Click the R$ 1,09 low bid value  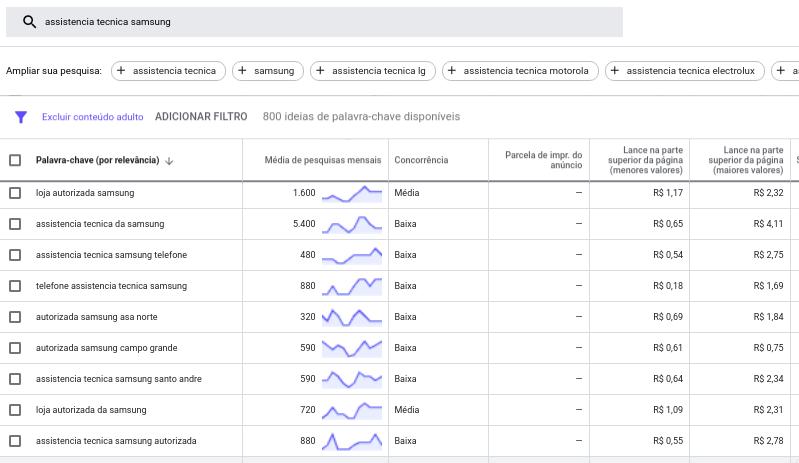(668, 411)
